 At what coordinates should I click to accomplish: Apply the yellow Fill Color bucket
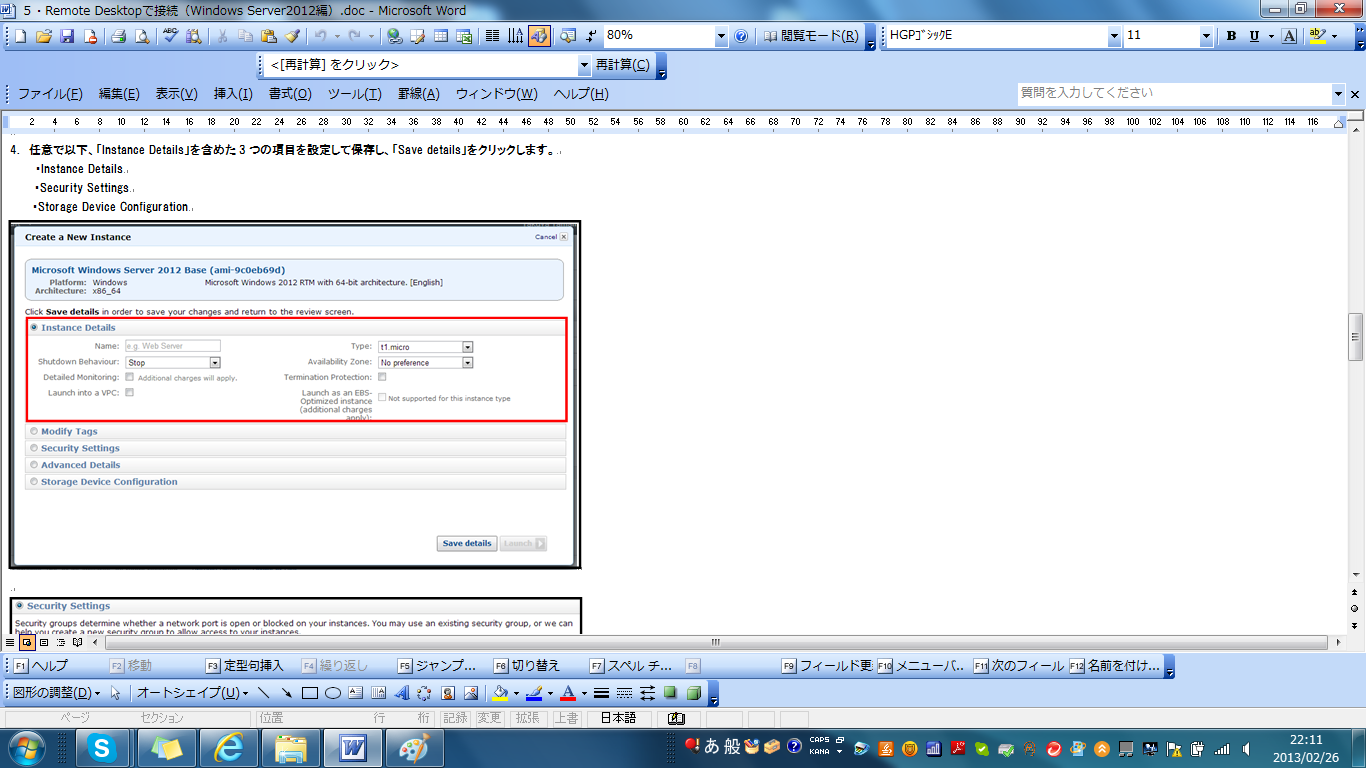pyautogui.click(x=502, y=692)
